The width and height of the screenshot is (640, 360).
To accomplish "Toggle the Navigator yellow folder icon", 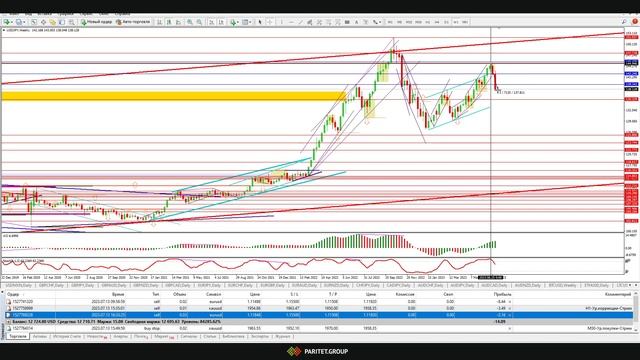I will click(x=53, y=22).
